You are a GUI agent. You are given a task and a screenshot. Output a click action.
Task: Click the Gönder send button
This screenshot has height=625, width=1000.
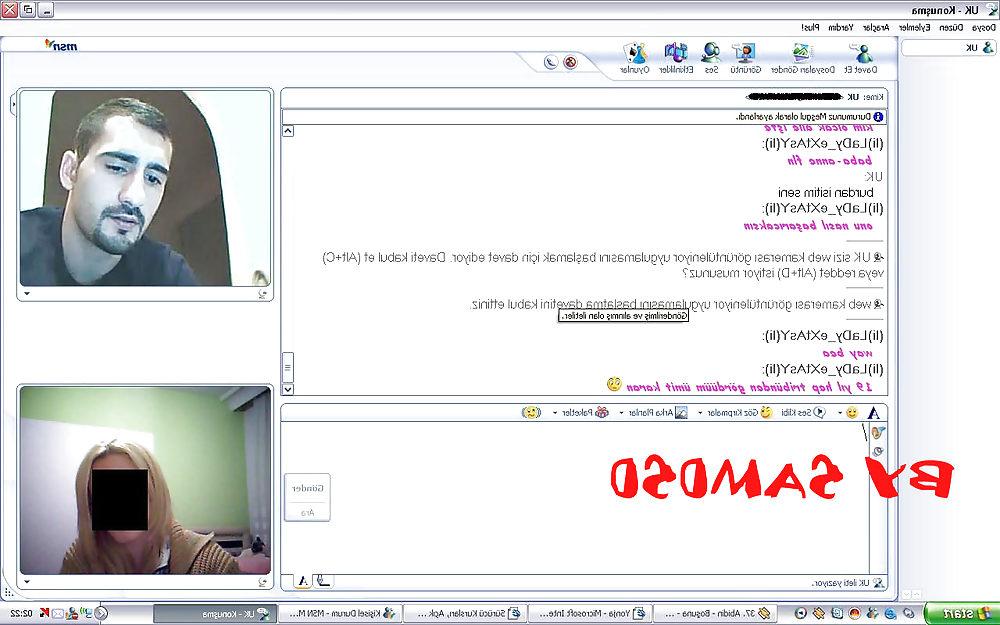click(x=307, y=488)
